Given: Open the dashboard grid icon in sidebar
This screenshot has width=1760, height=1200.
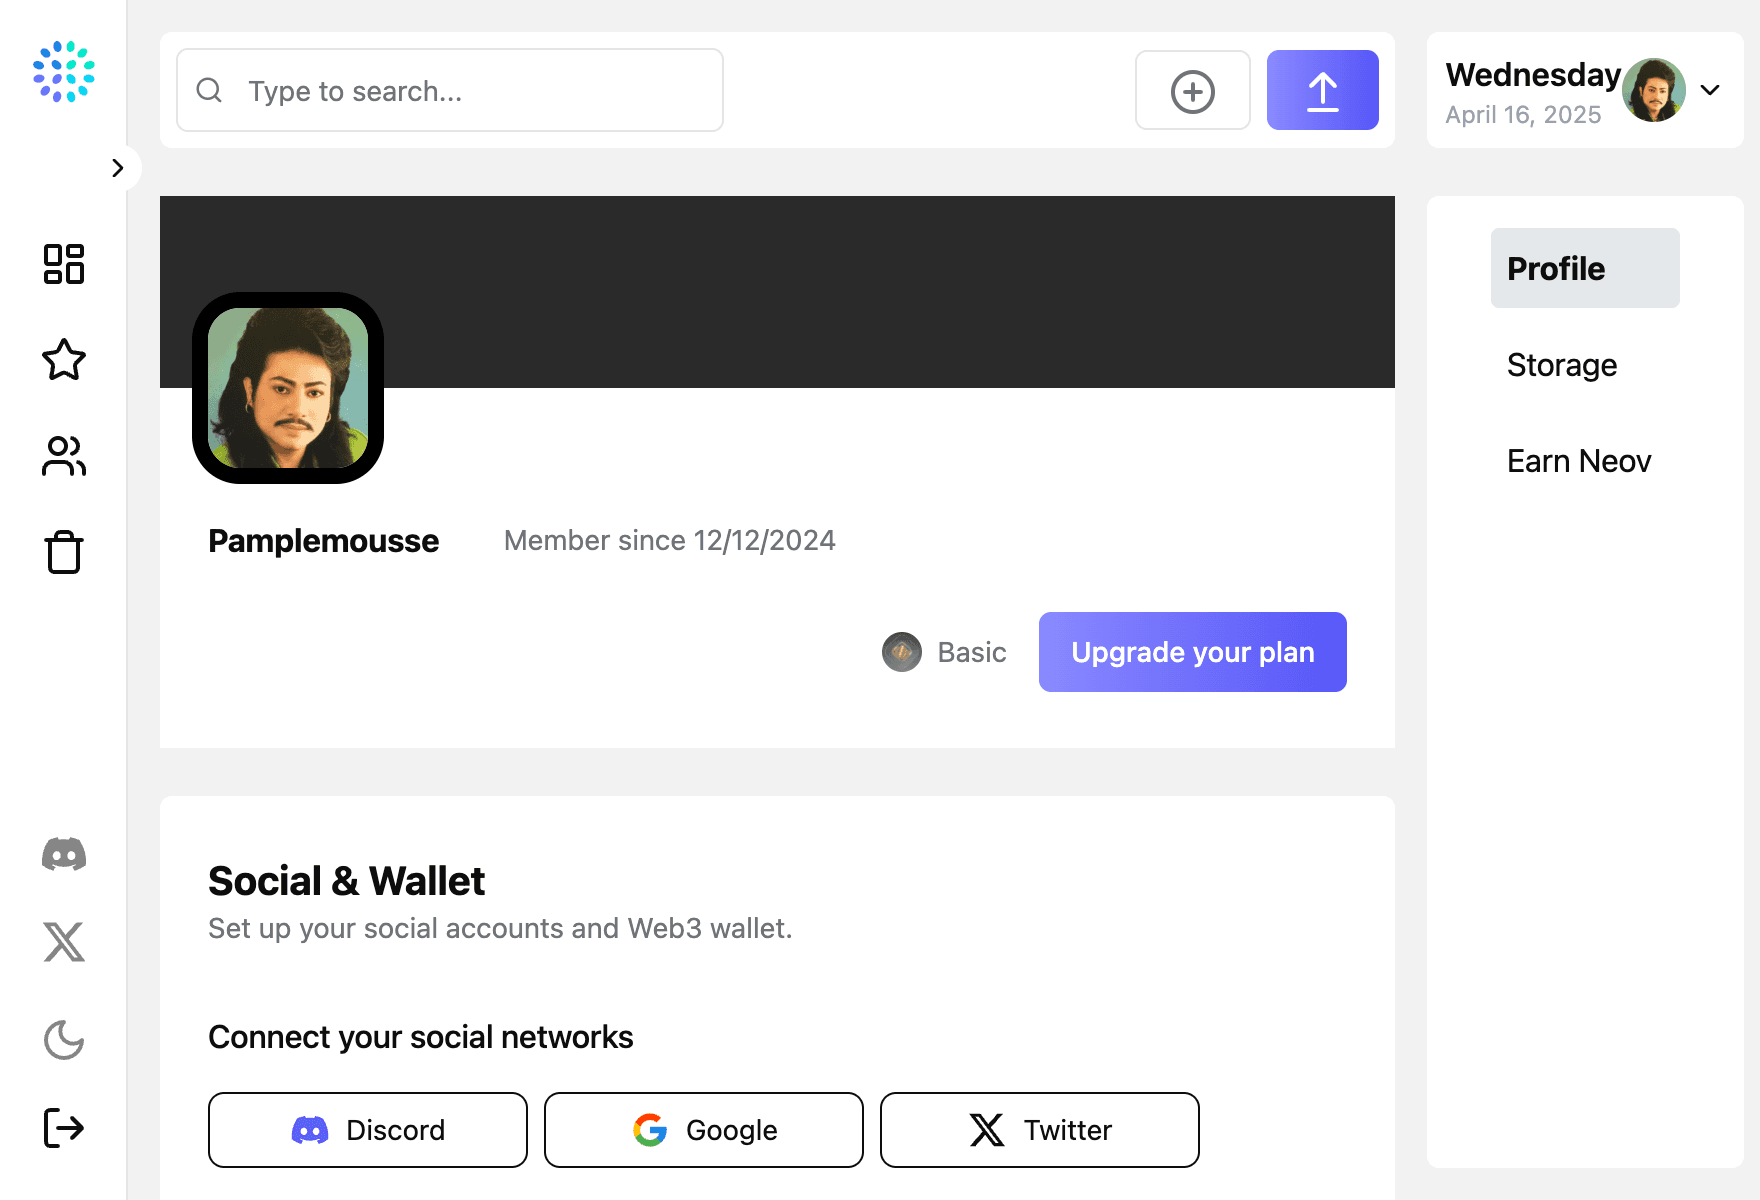Looking at the screenshot, I should coord(64,264).
